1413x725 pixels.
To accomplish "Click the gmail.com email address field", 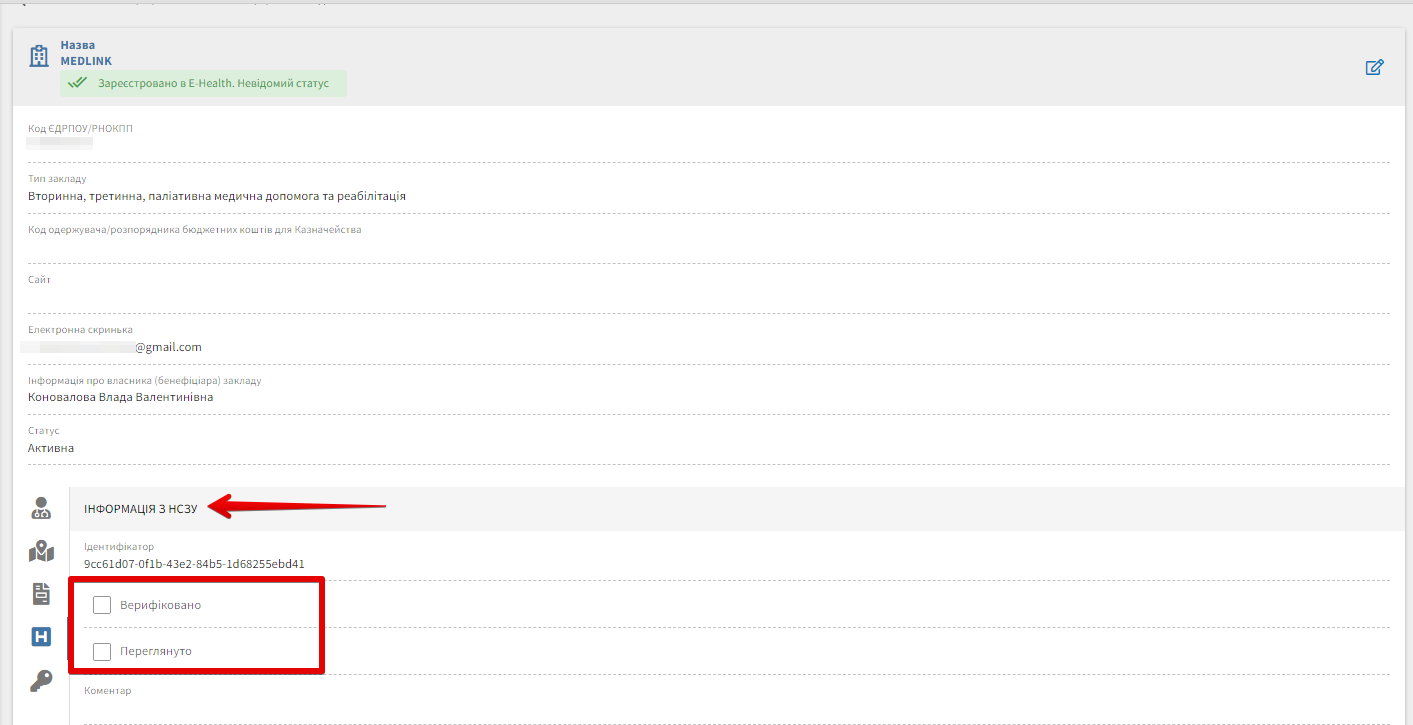I will click(x=115, y=347).
